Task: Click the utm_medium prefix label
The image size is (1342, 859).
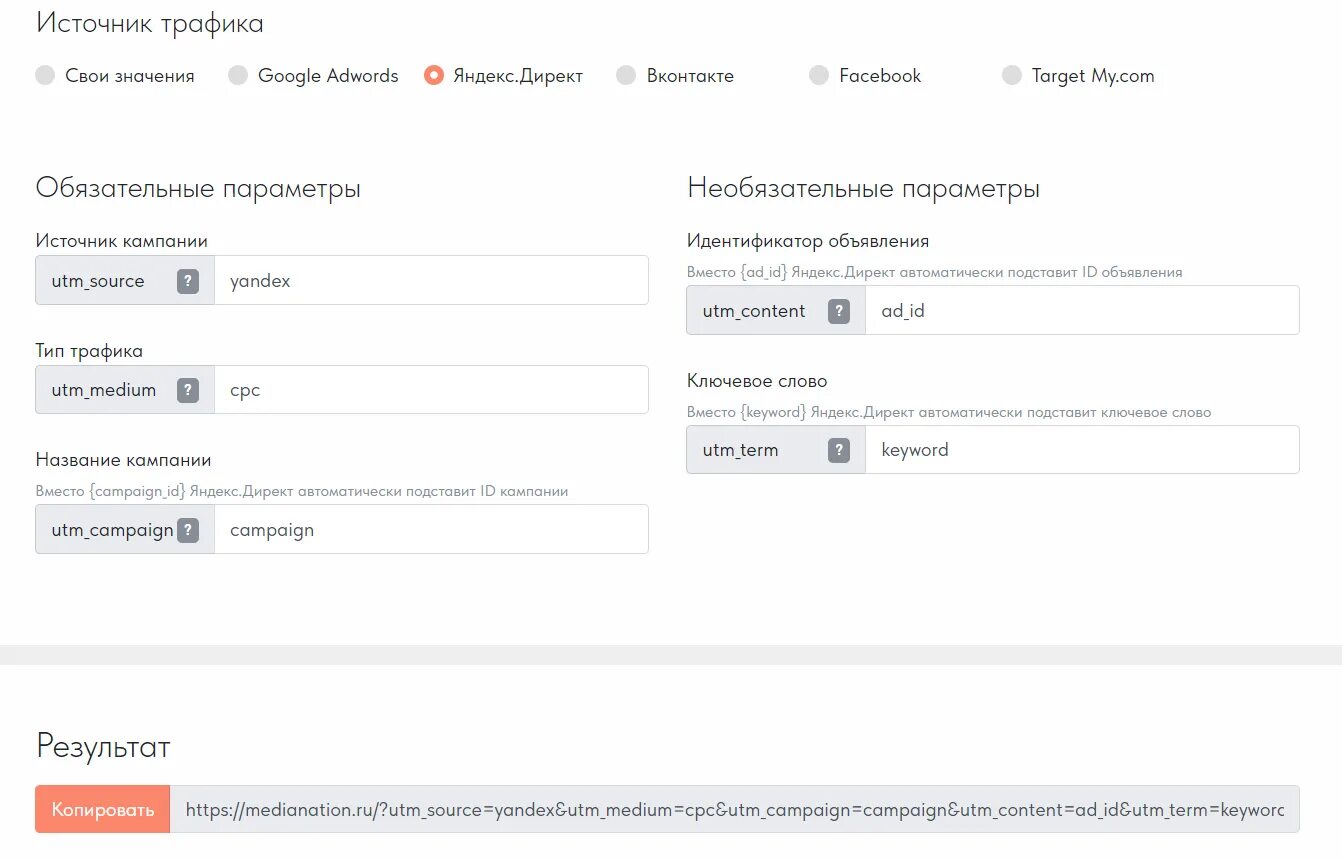Action: coord(104,390)
